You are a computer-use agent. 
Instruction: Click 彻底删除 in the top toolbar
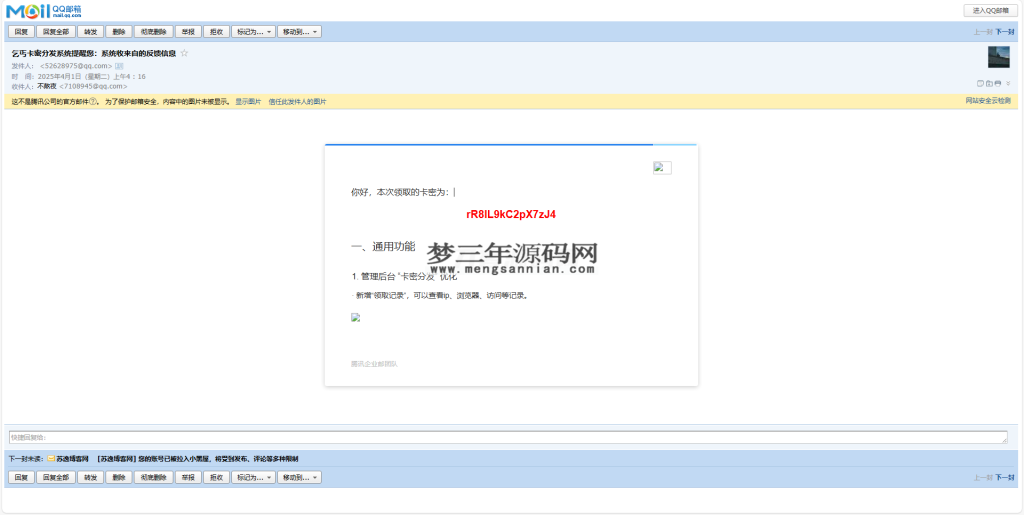(153, 31)
